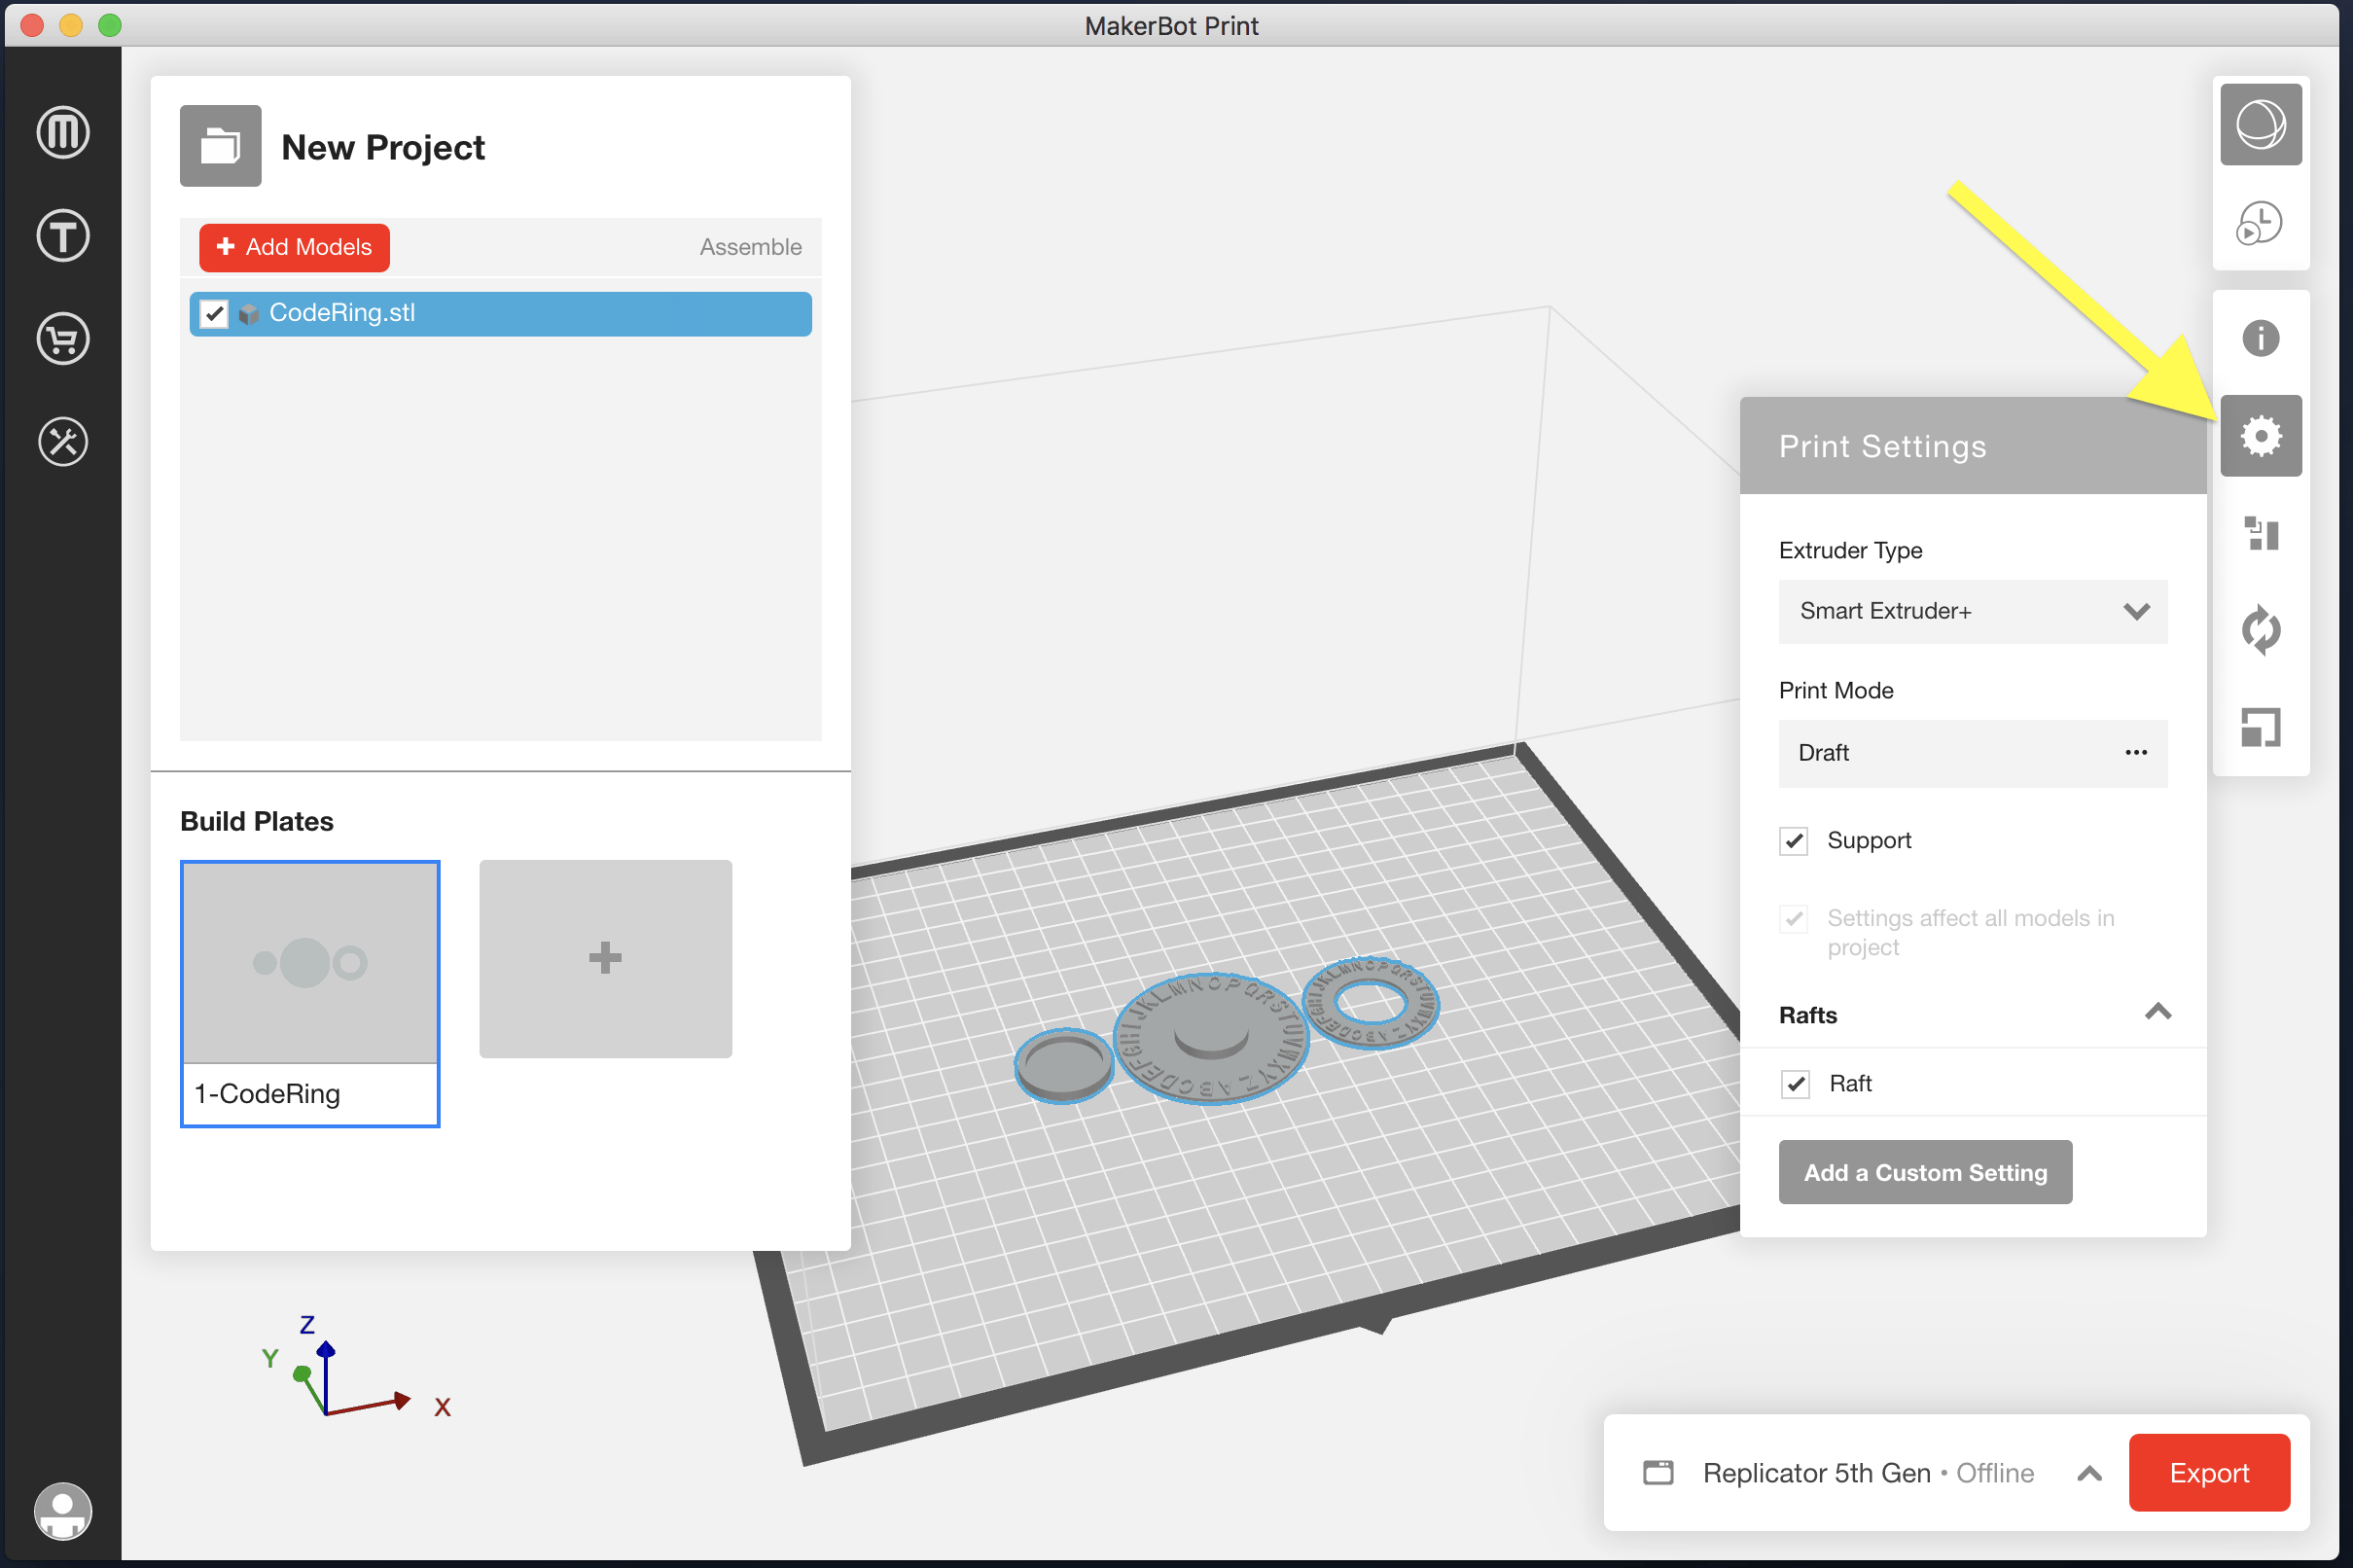The height and width of the screenshot is (1568, 2353).
Task: Open the arrange models tool
Action: click(2261, 535)
